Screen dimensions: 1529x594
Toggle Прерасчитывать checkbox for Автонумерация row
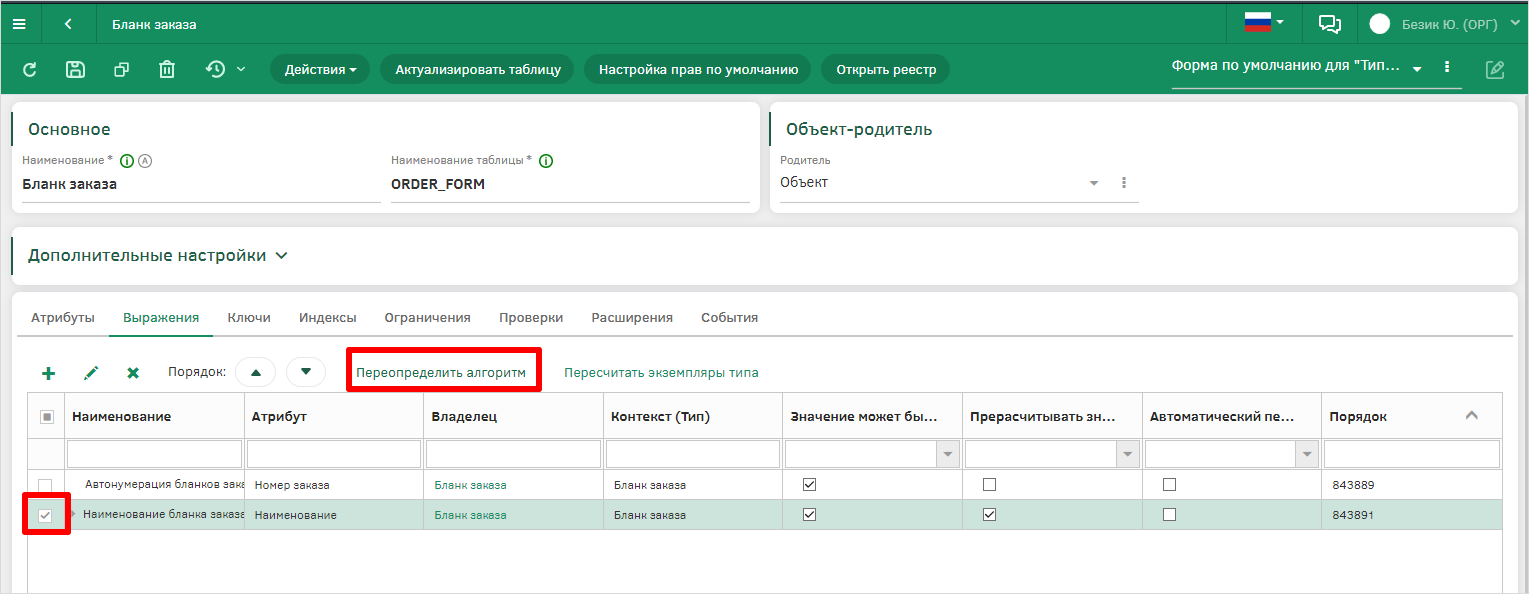[x=989, y=484]
